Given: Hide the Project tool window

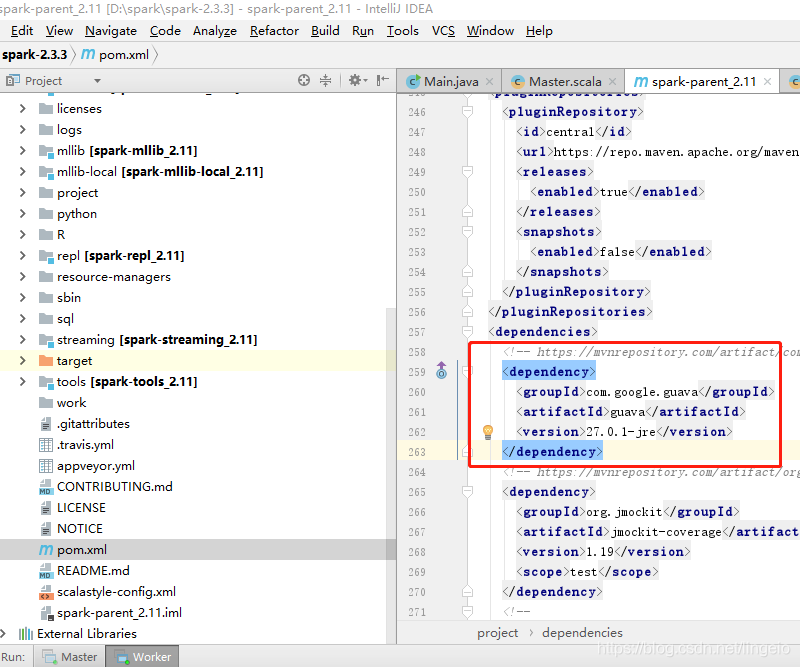Looking at the screenshot, I should [x=382, y=80].
